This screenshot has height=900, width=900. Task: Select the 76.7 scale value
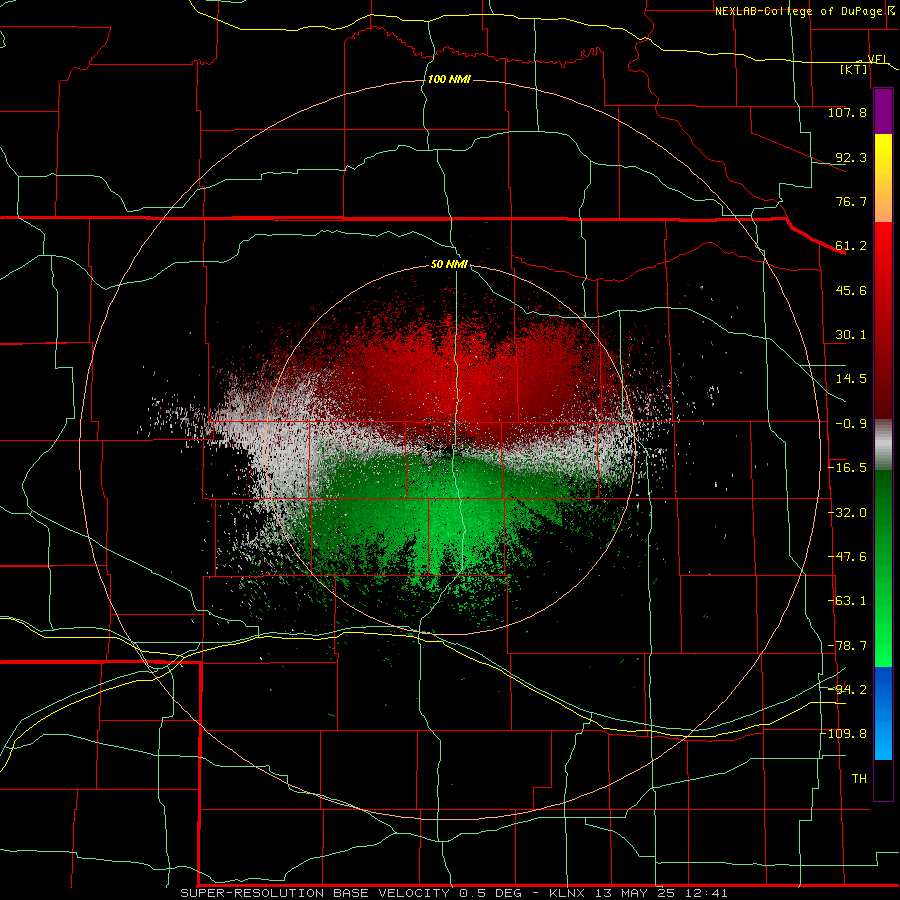coord(851,201)
